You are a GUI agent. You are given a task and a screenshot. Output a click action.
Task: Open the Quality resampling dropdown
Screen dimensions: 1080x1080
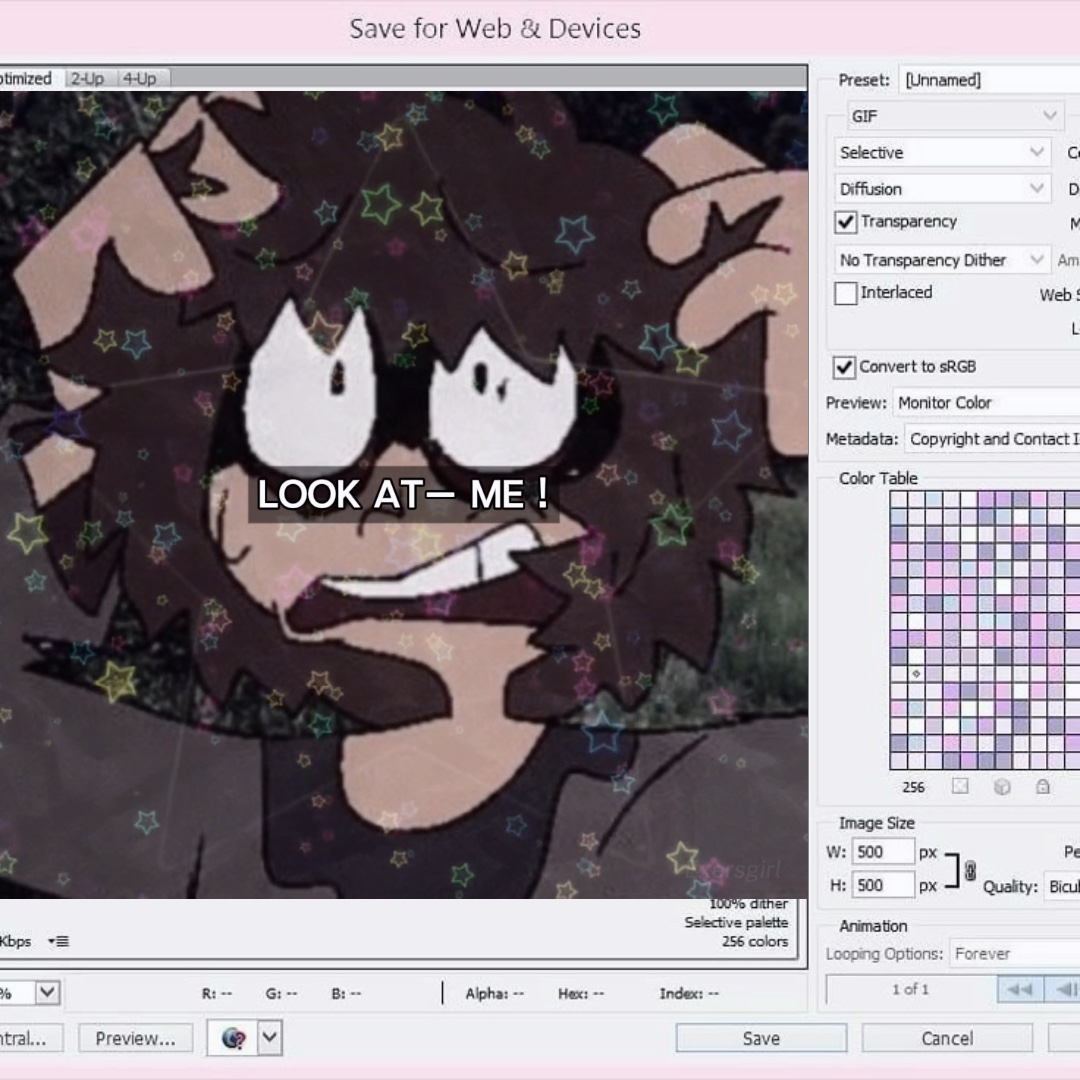click(1061, 886)
